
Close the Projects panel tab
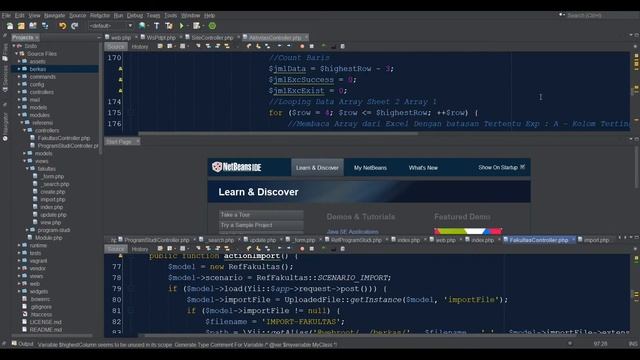37,38
